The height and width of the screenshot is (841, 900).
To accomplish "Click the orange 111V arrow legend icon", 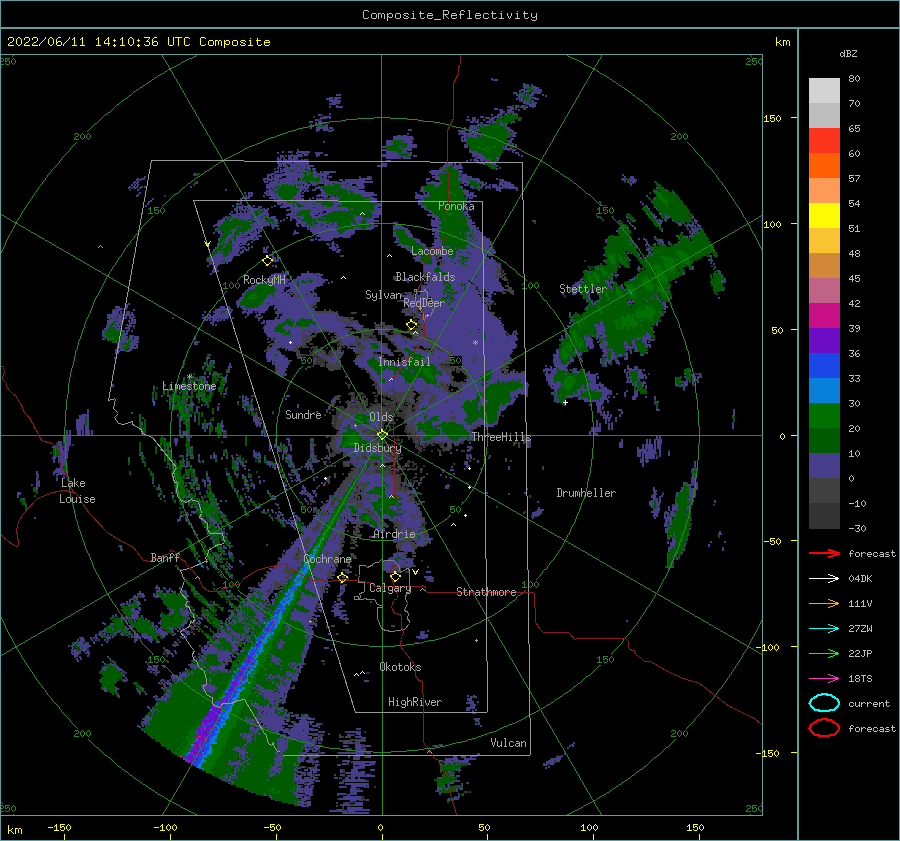I will click(x=824, y=603).
